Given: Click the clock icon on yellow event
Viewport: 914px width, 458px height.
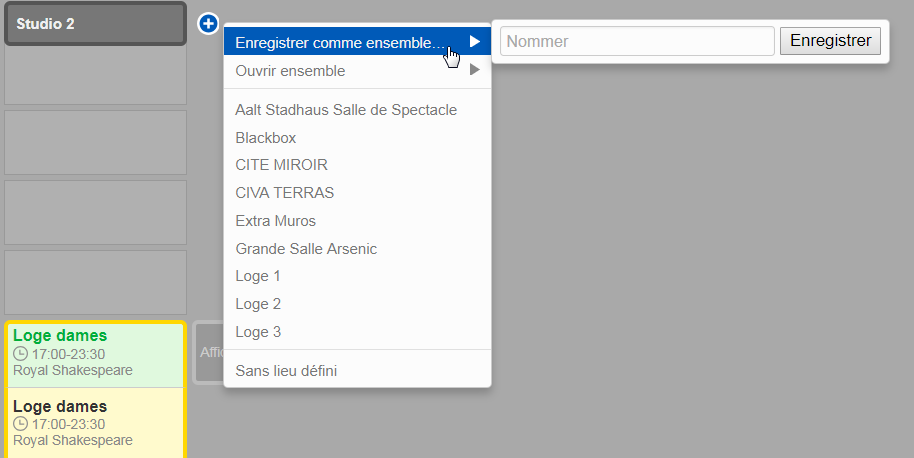Looking at the screenshot, I should pos(20,424).
